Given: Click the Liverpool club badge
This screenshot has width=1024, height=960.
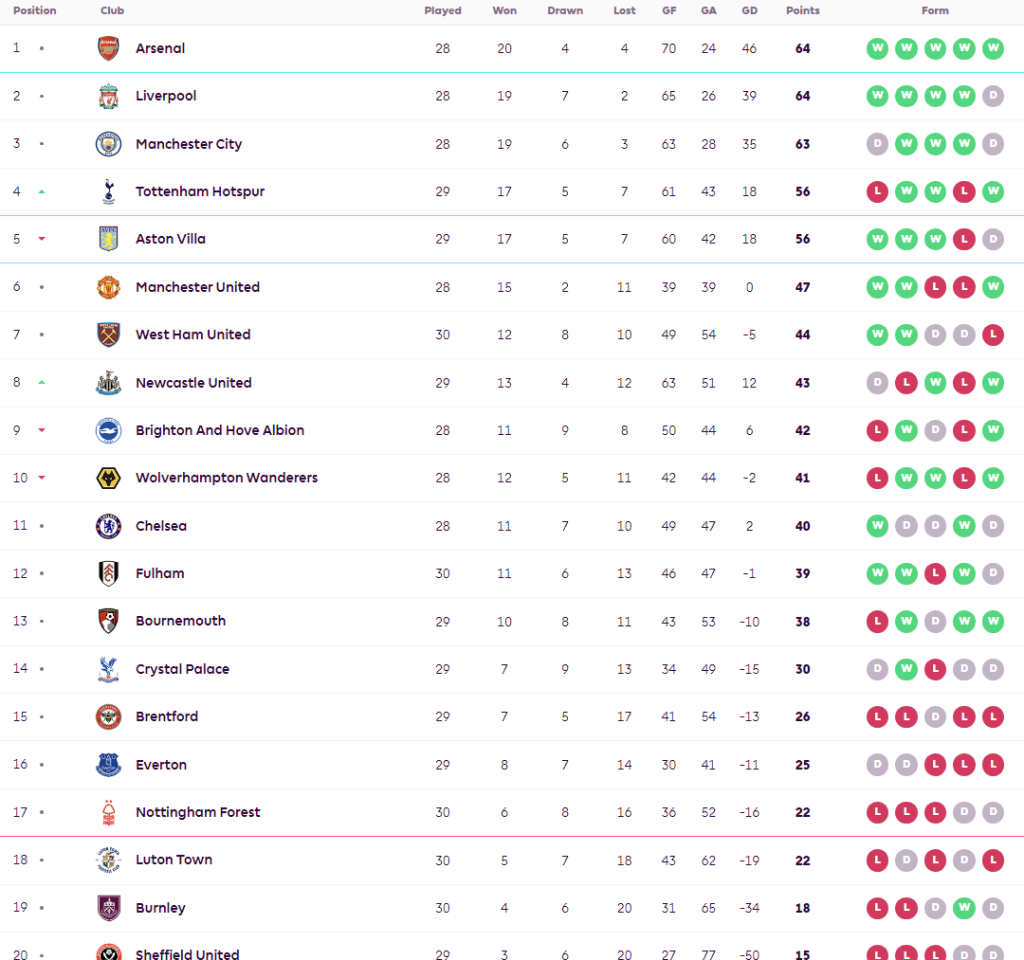Looking at the screenshot, I should (x=108, y=96).
